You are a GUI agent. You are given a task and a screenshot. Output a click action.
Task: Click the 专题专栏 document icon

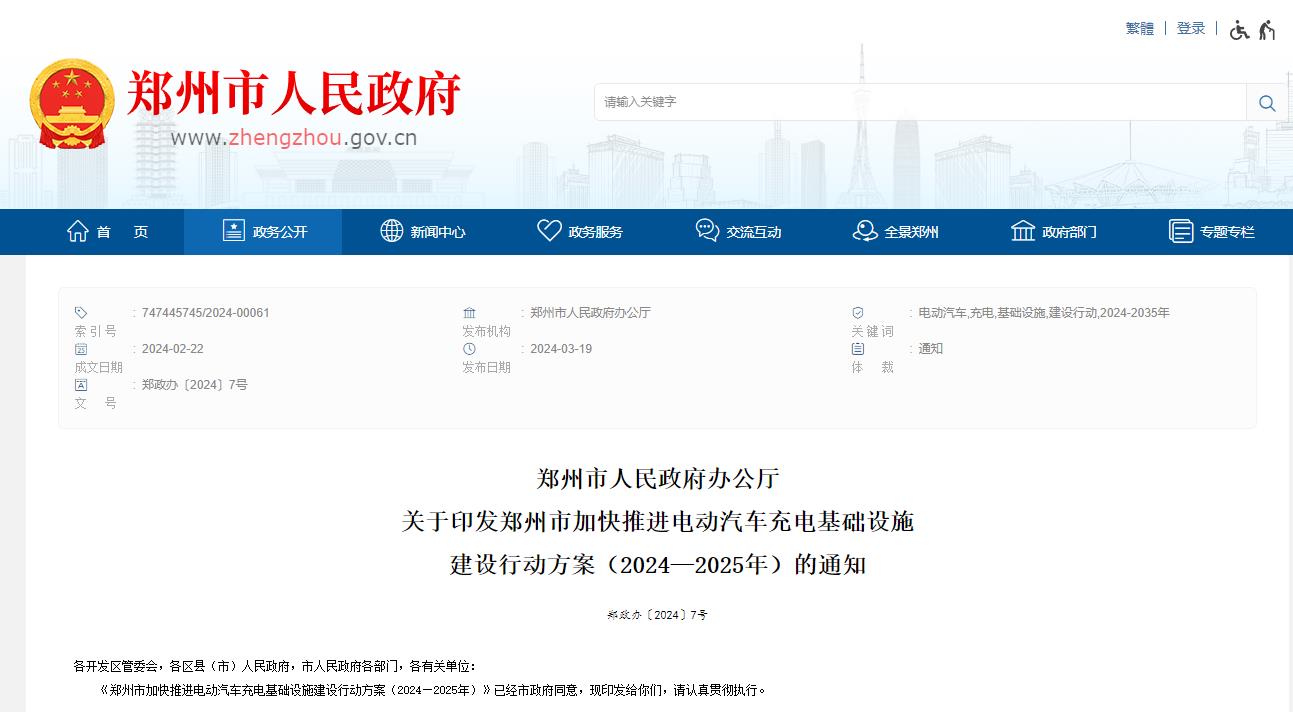pos(1181,231)
